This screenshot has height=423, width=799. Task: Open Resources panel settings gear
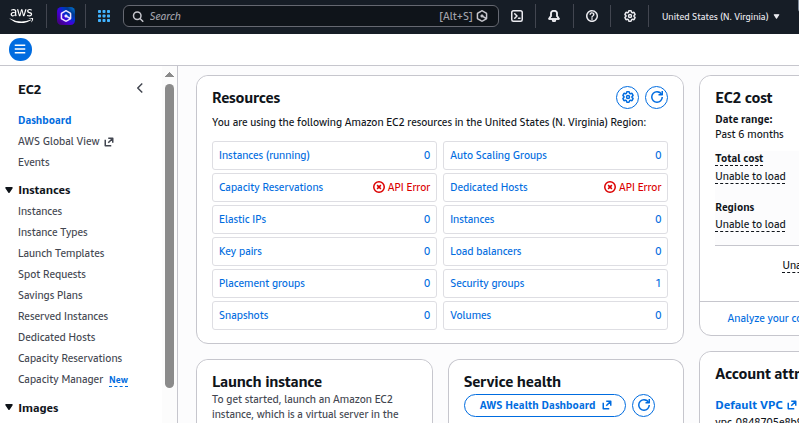point(627,97)
